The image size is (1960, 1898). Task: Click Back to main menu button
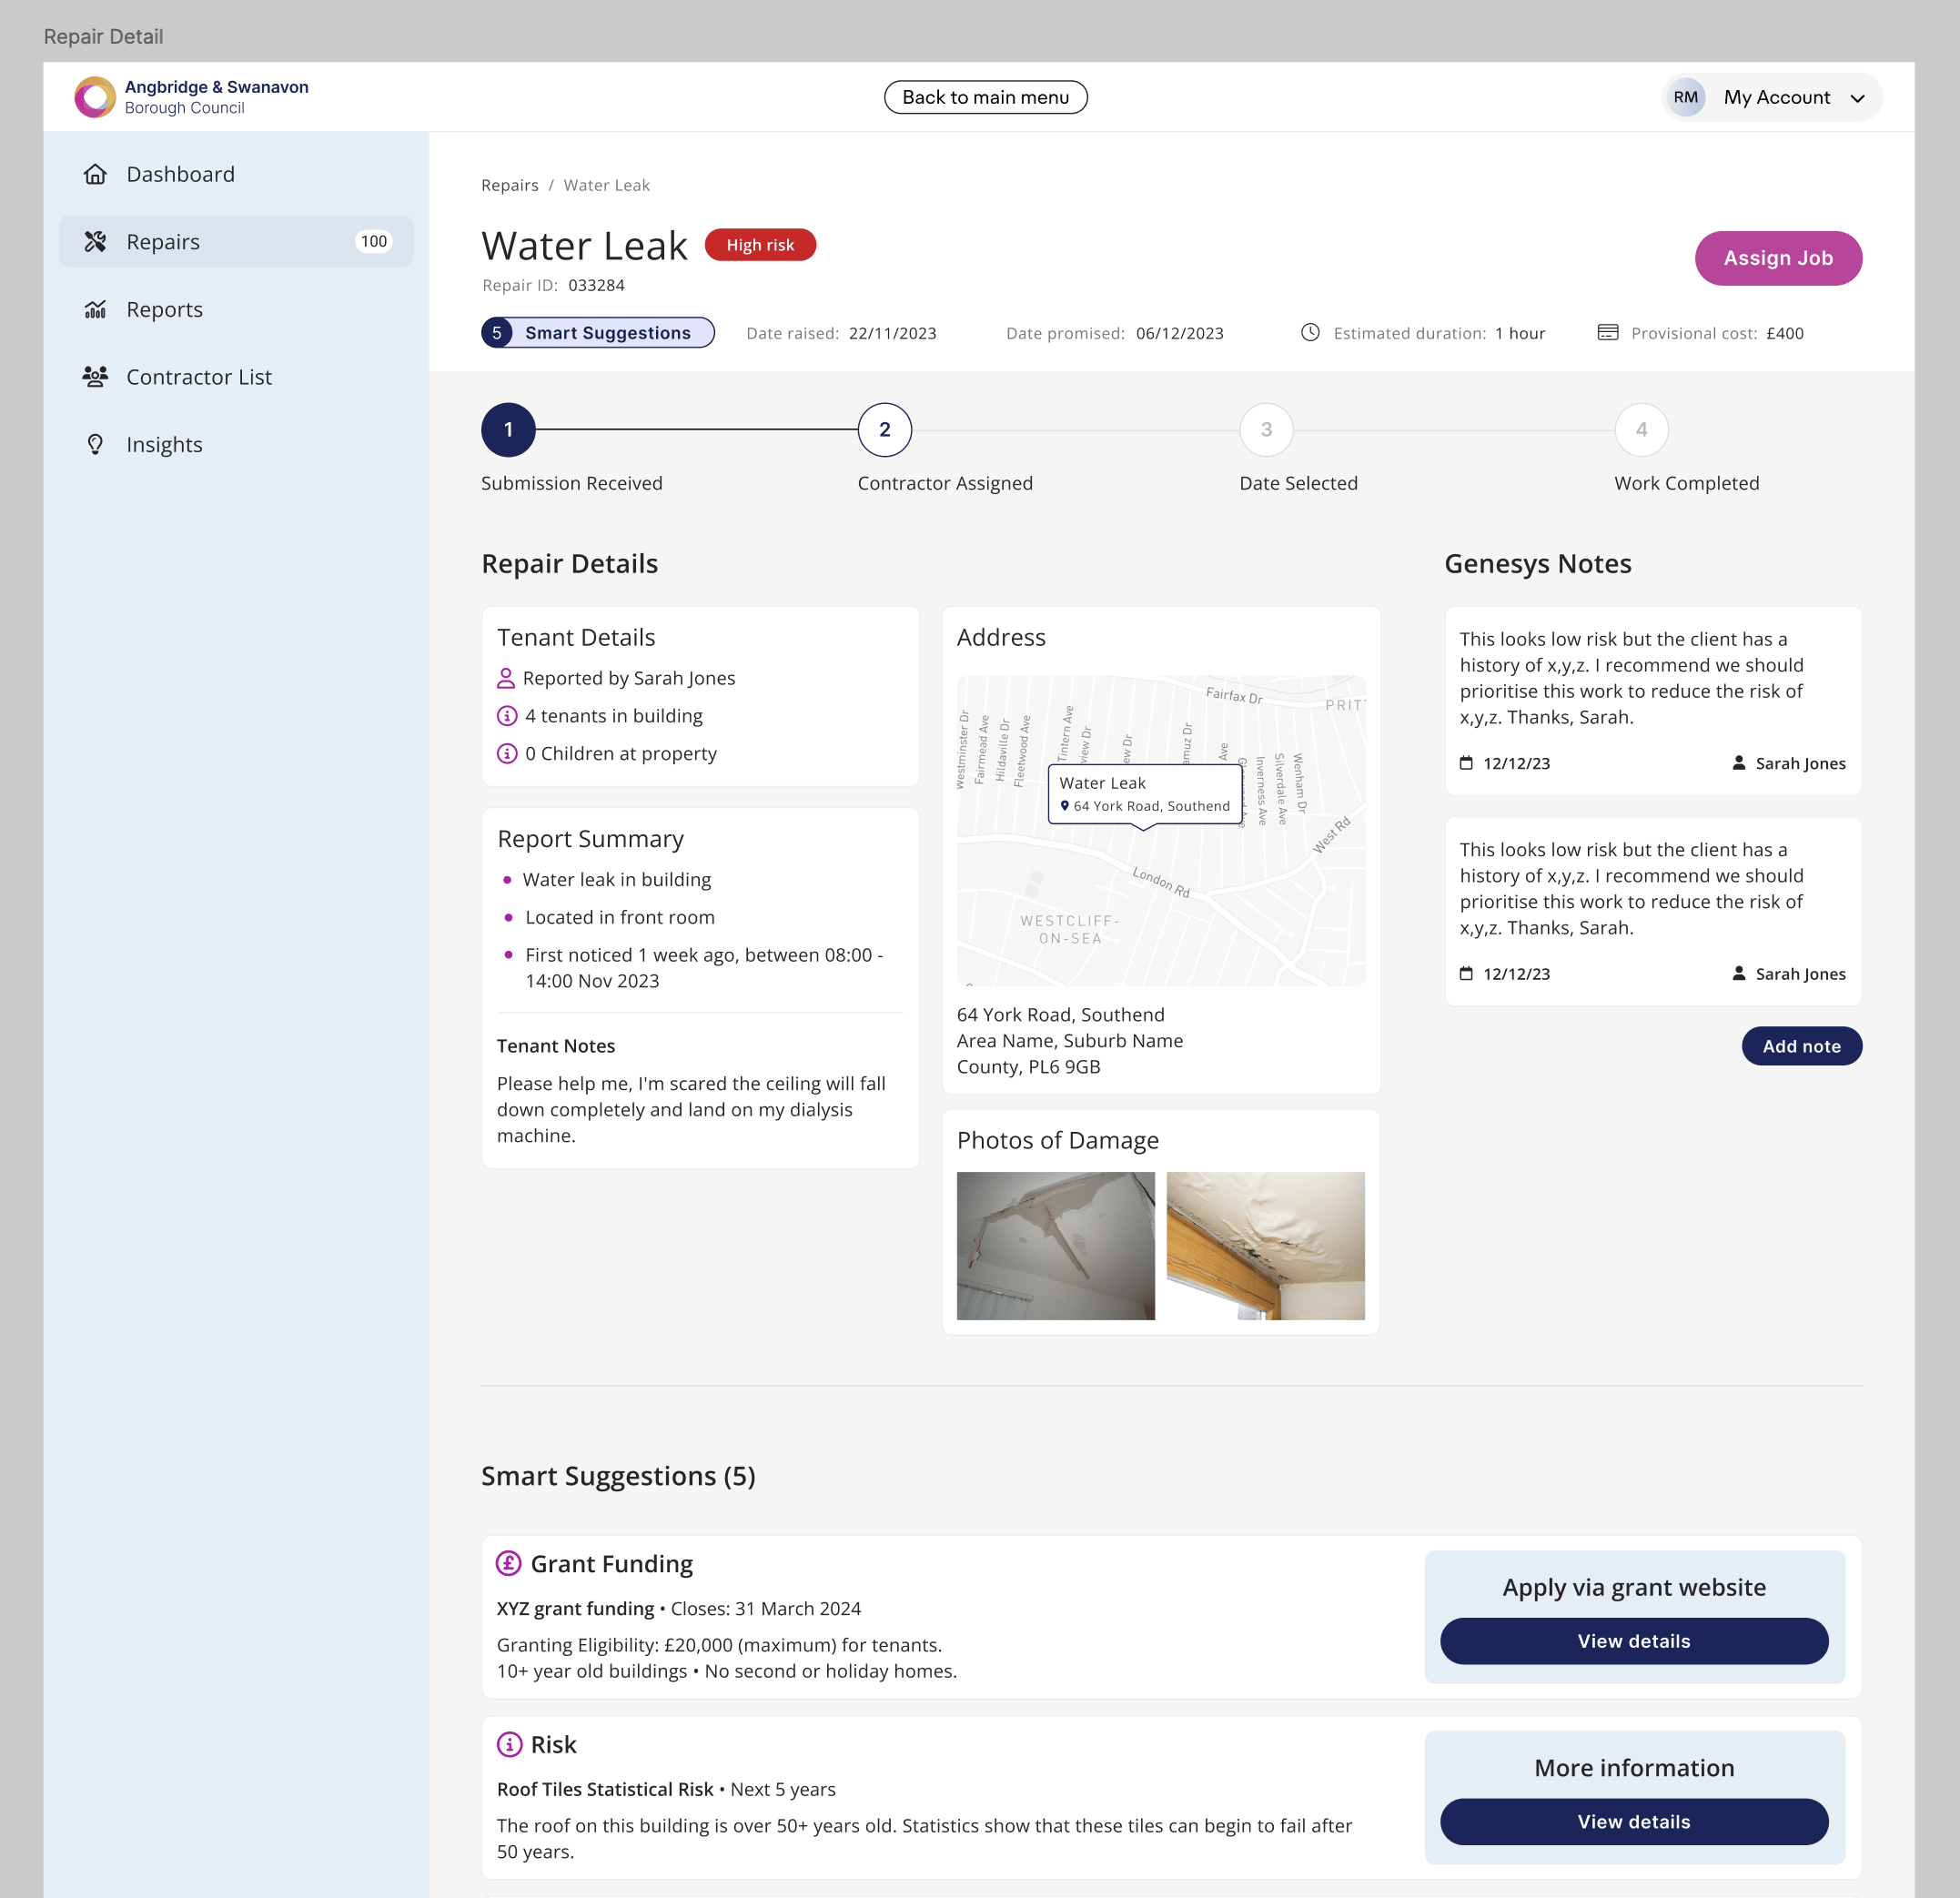985,97
